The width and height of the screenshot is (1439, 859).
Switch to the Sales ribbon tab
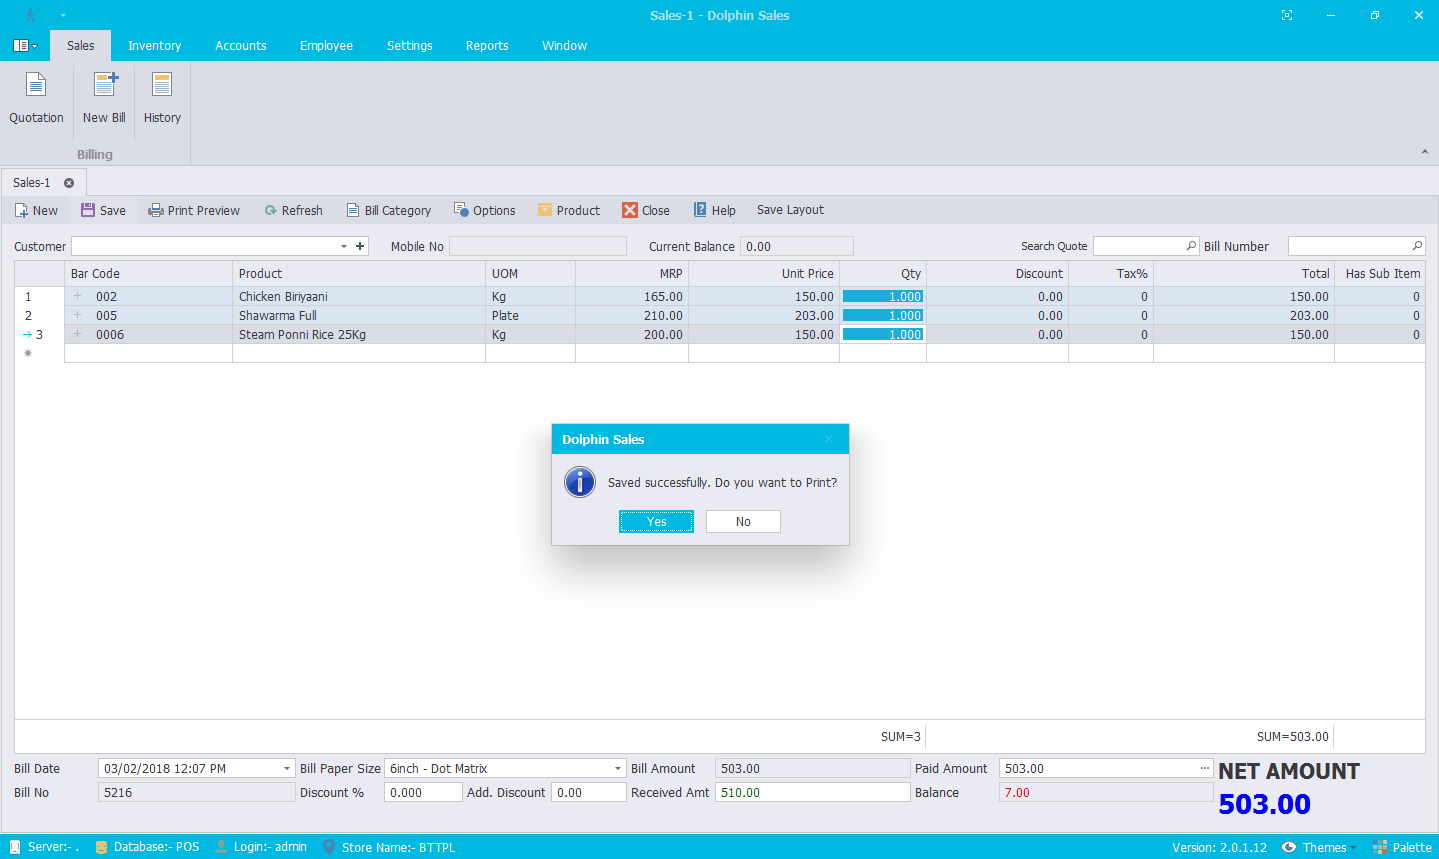click(81, 46)
